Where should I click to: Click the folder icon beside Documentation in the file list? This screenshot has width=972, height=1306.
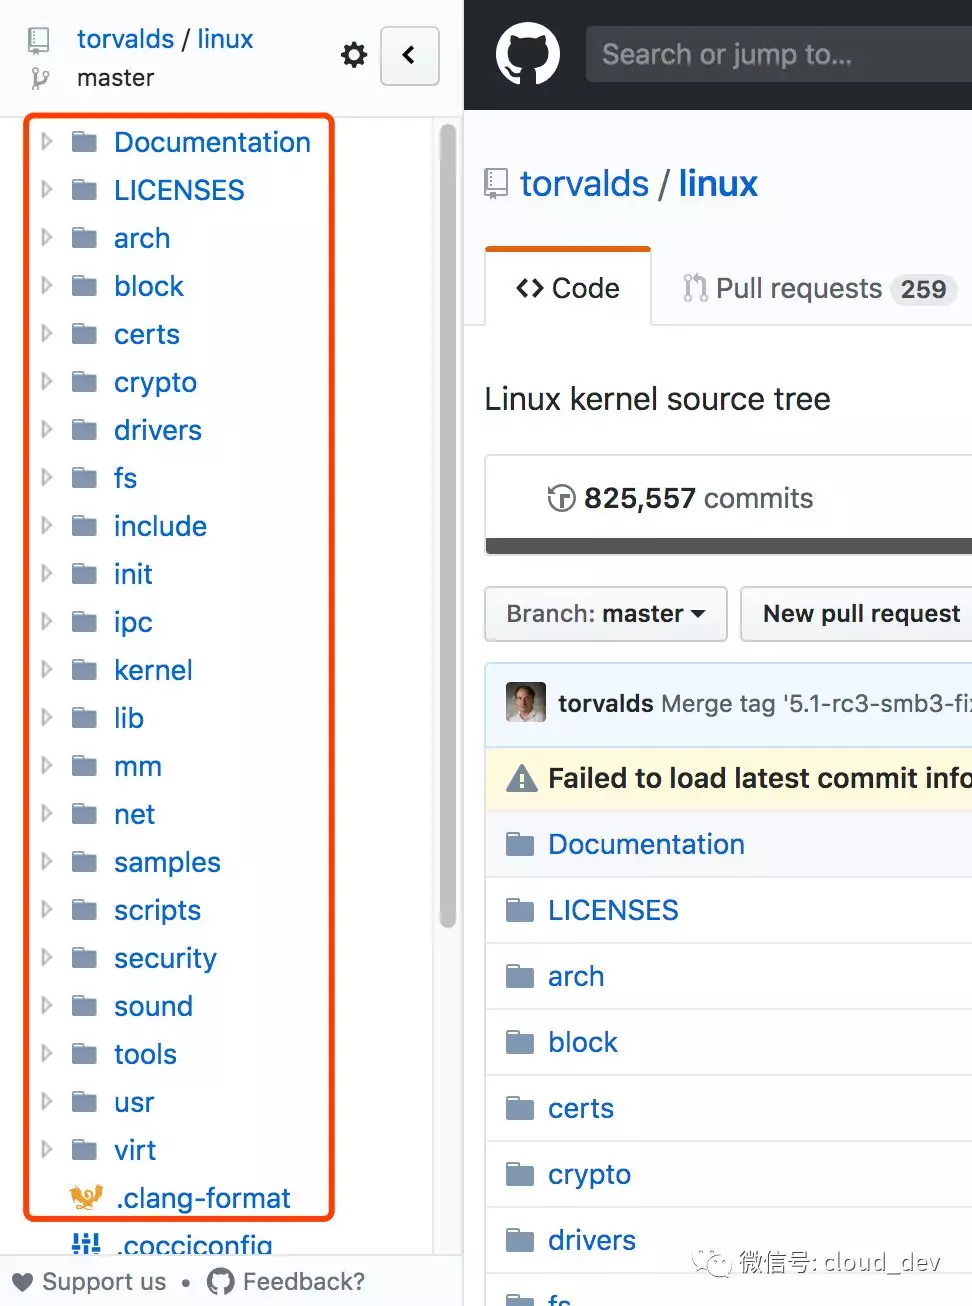click(520, 845)
